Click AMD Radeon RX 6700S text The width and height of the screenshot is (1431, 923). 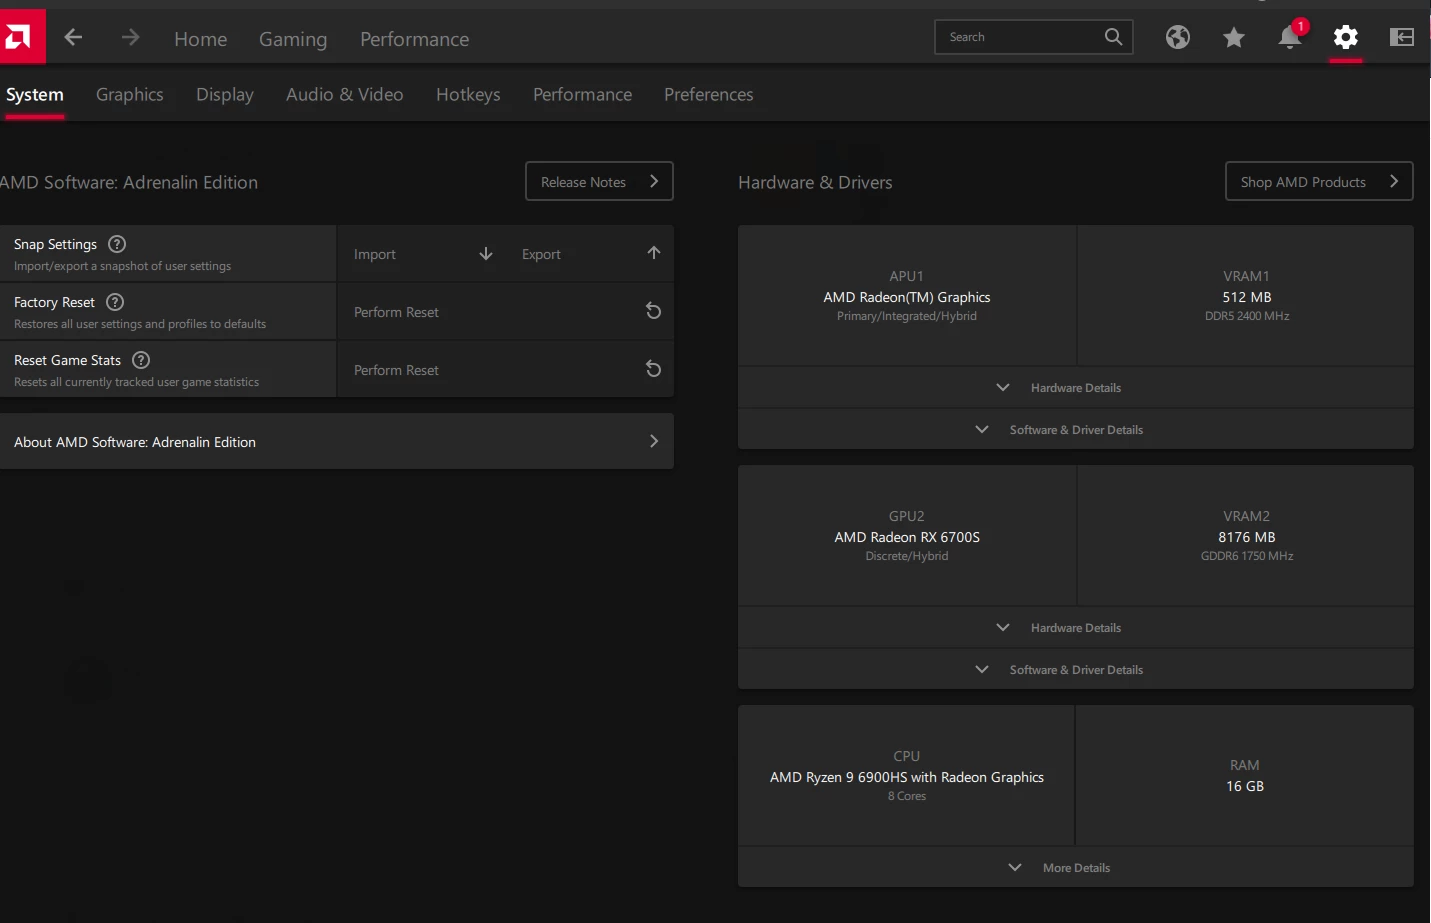(x=907, y=537)
